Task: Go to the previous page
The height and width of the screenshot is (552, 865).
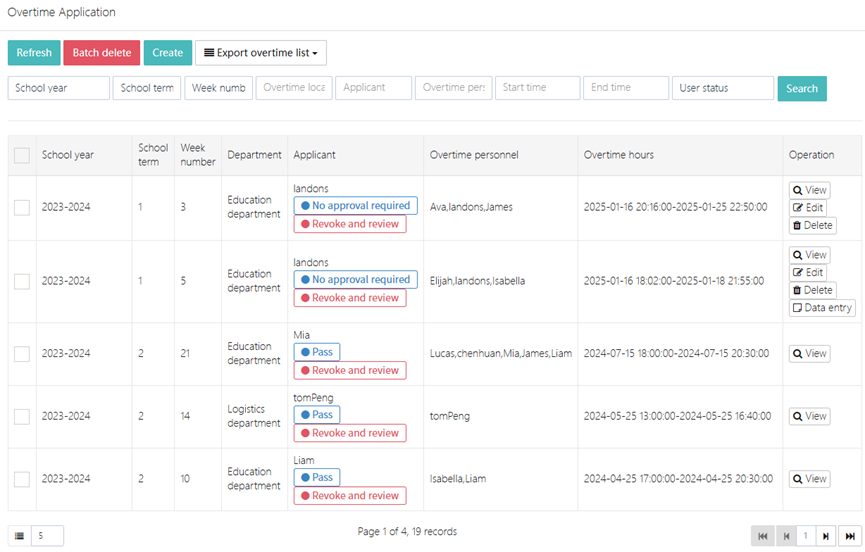Action: point(786,536)
